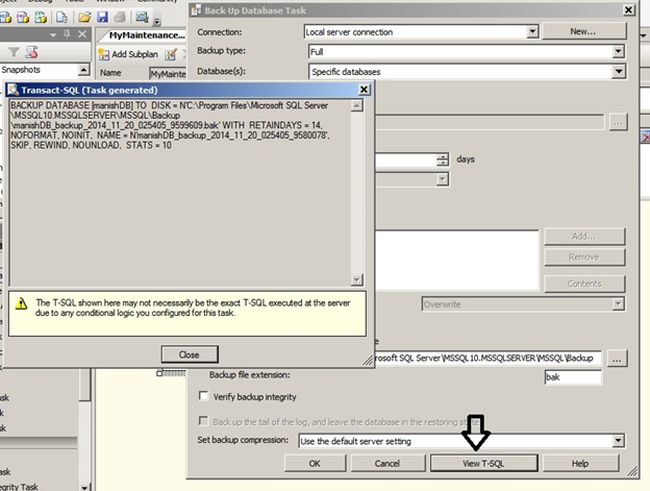Screen dimensions: 650x491
Task: Click the New connection button
Action: pos(583,32)
